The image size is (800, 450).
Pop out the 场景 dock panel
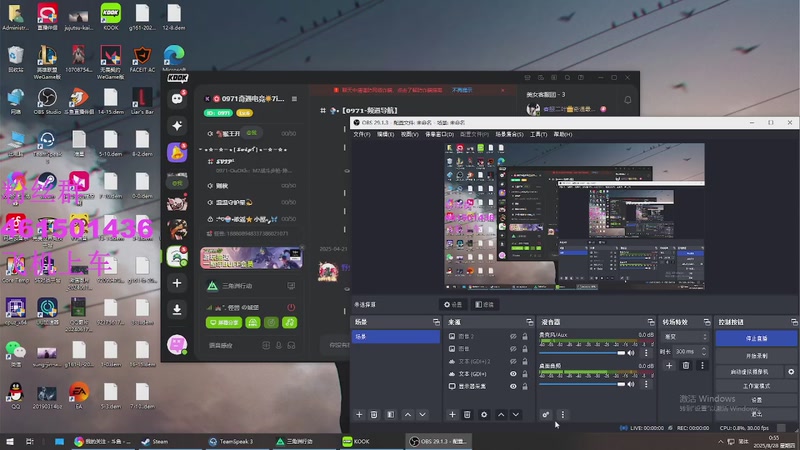pos(436,322)
